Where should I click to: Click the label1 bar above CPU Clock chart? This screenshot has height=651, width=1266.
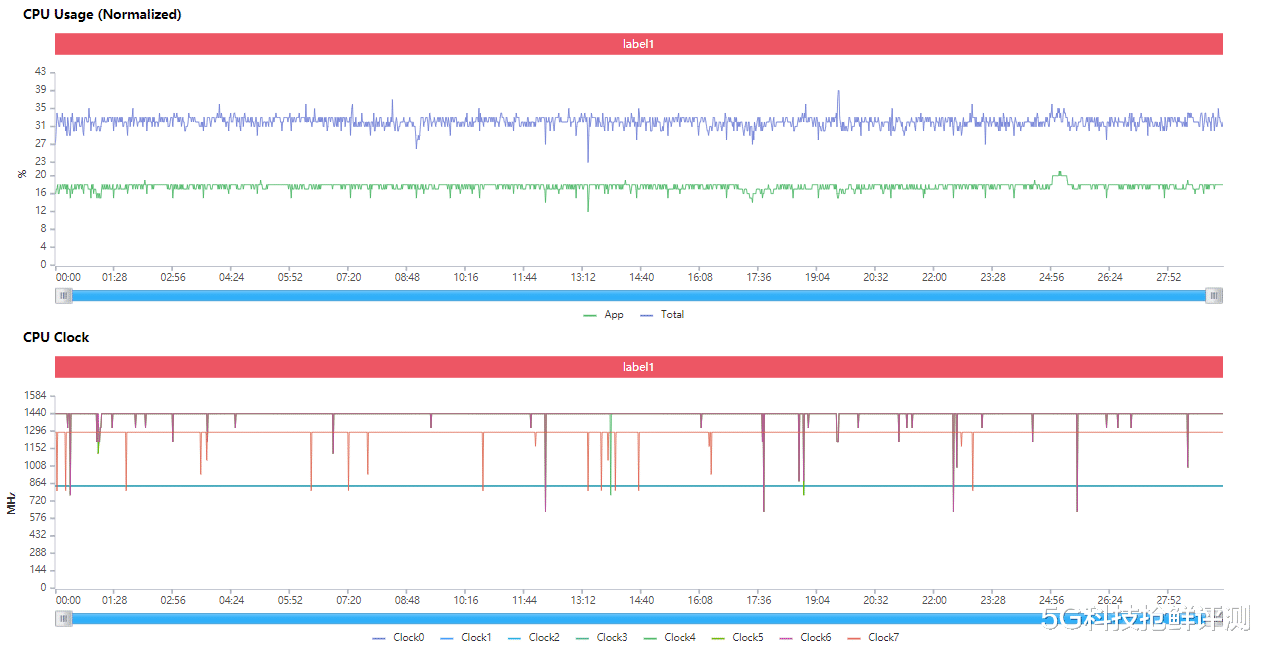pyautogui.click(x=639, y=367)
